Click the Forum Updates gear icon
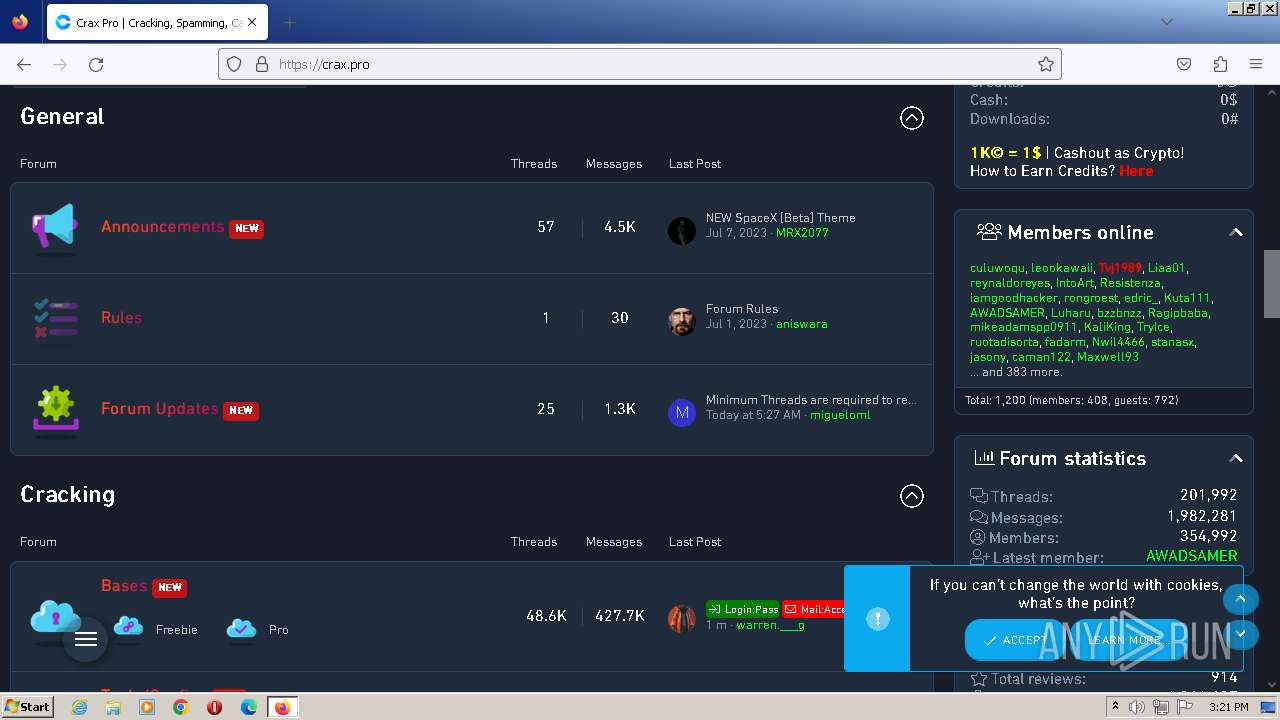This screenshot has width=1280, height=720. point(55,409)
